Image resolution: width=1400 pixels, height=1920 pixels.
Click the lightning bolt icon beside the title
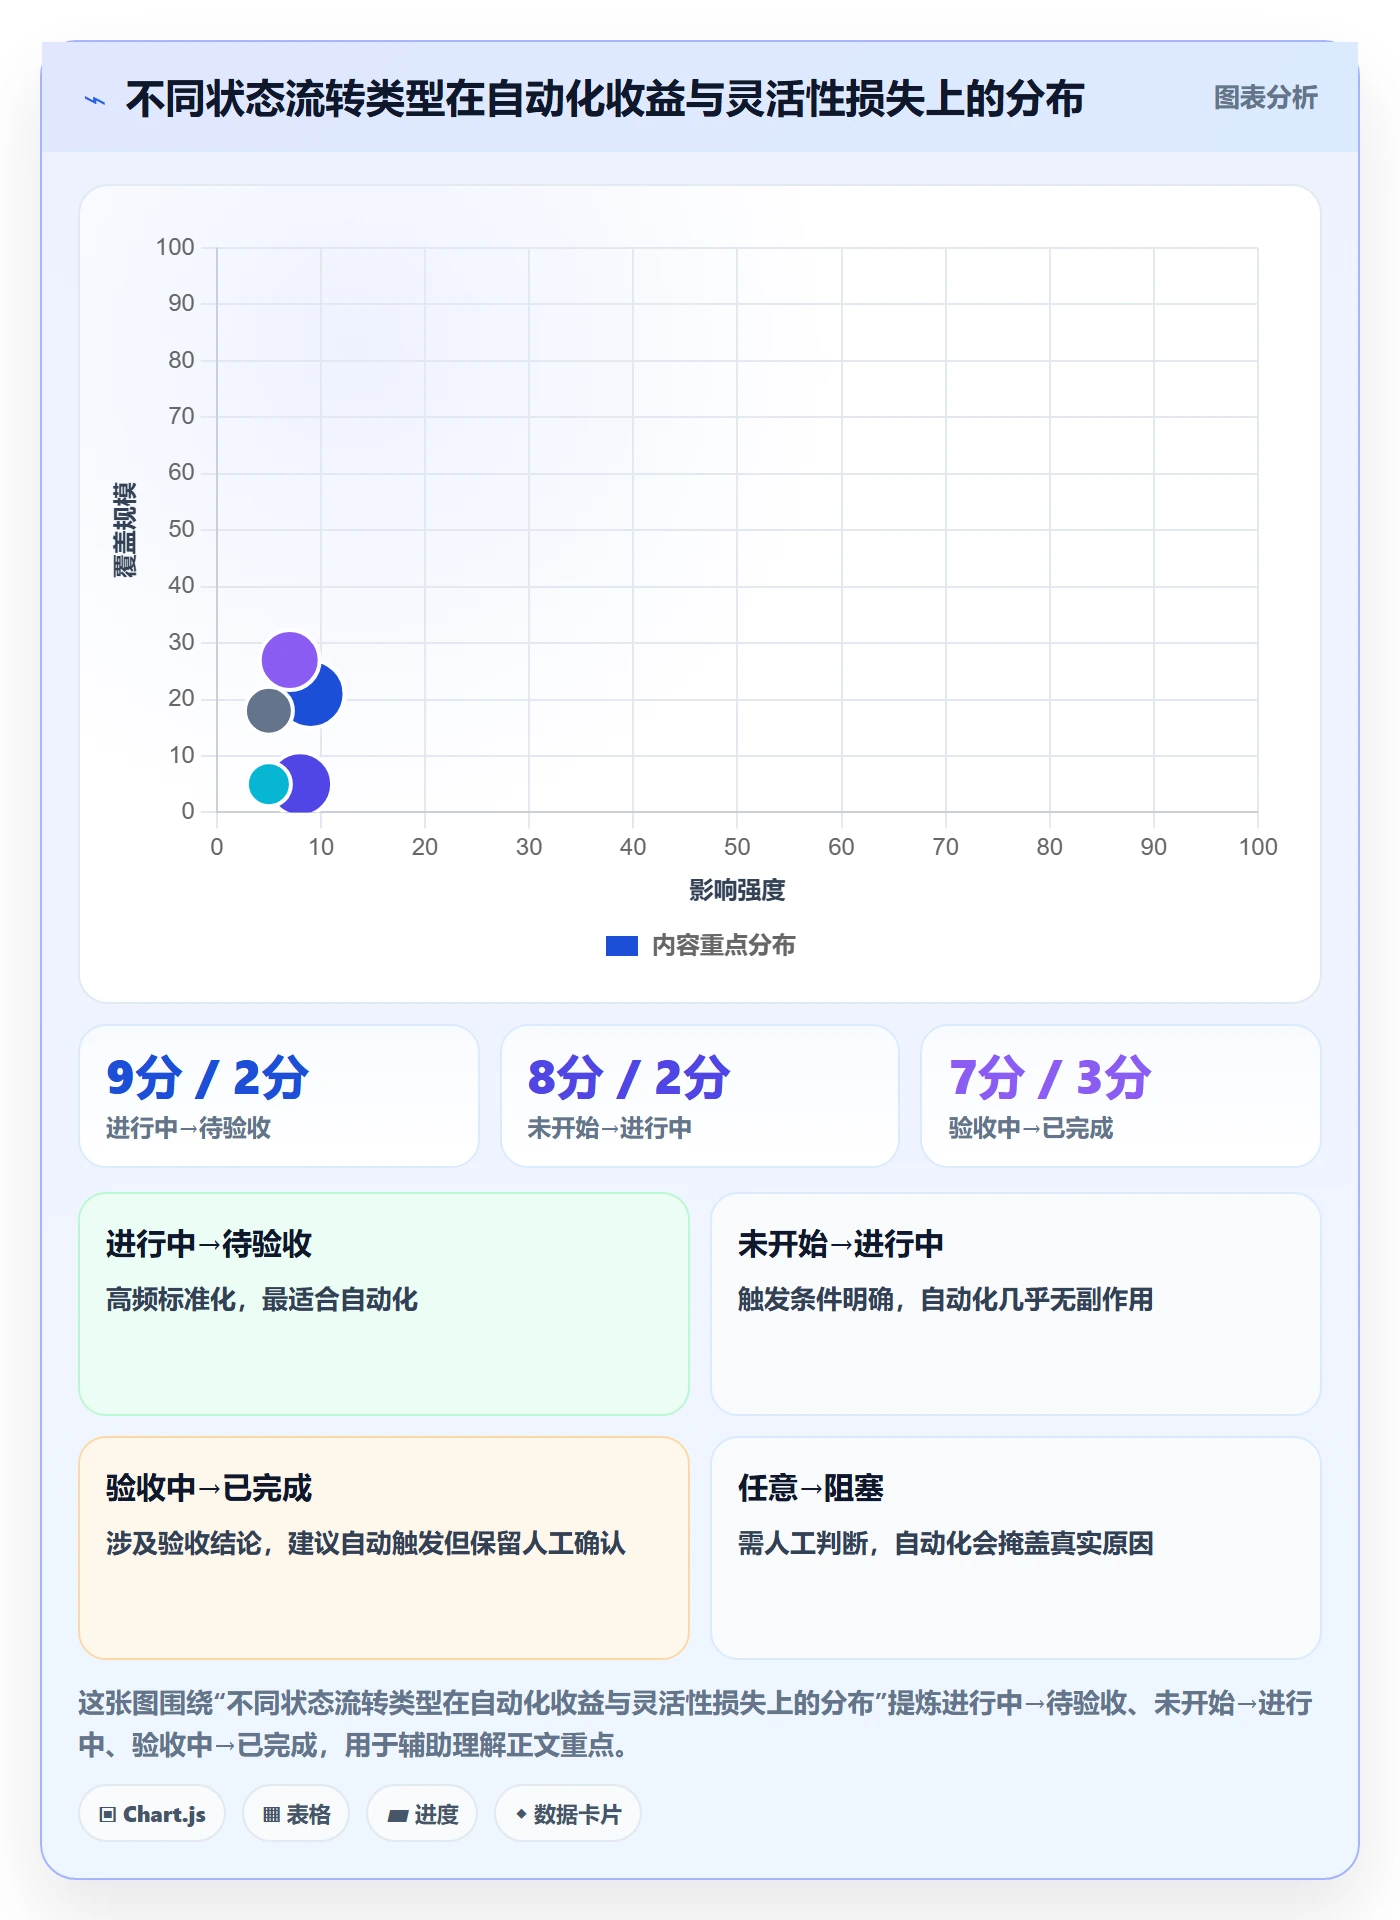[95, 100]
